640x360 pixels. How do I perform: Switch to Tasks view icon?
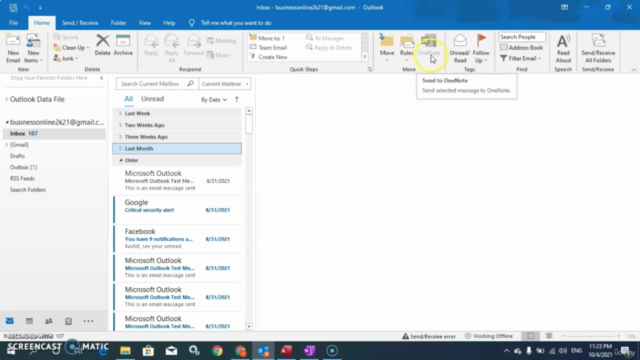tap(68, 321)
